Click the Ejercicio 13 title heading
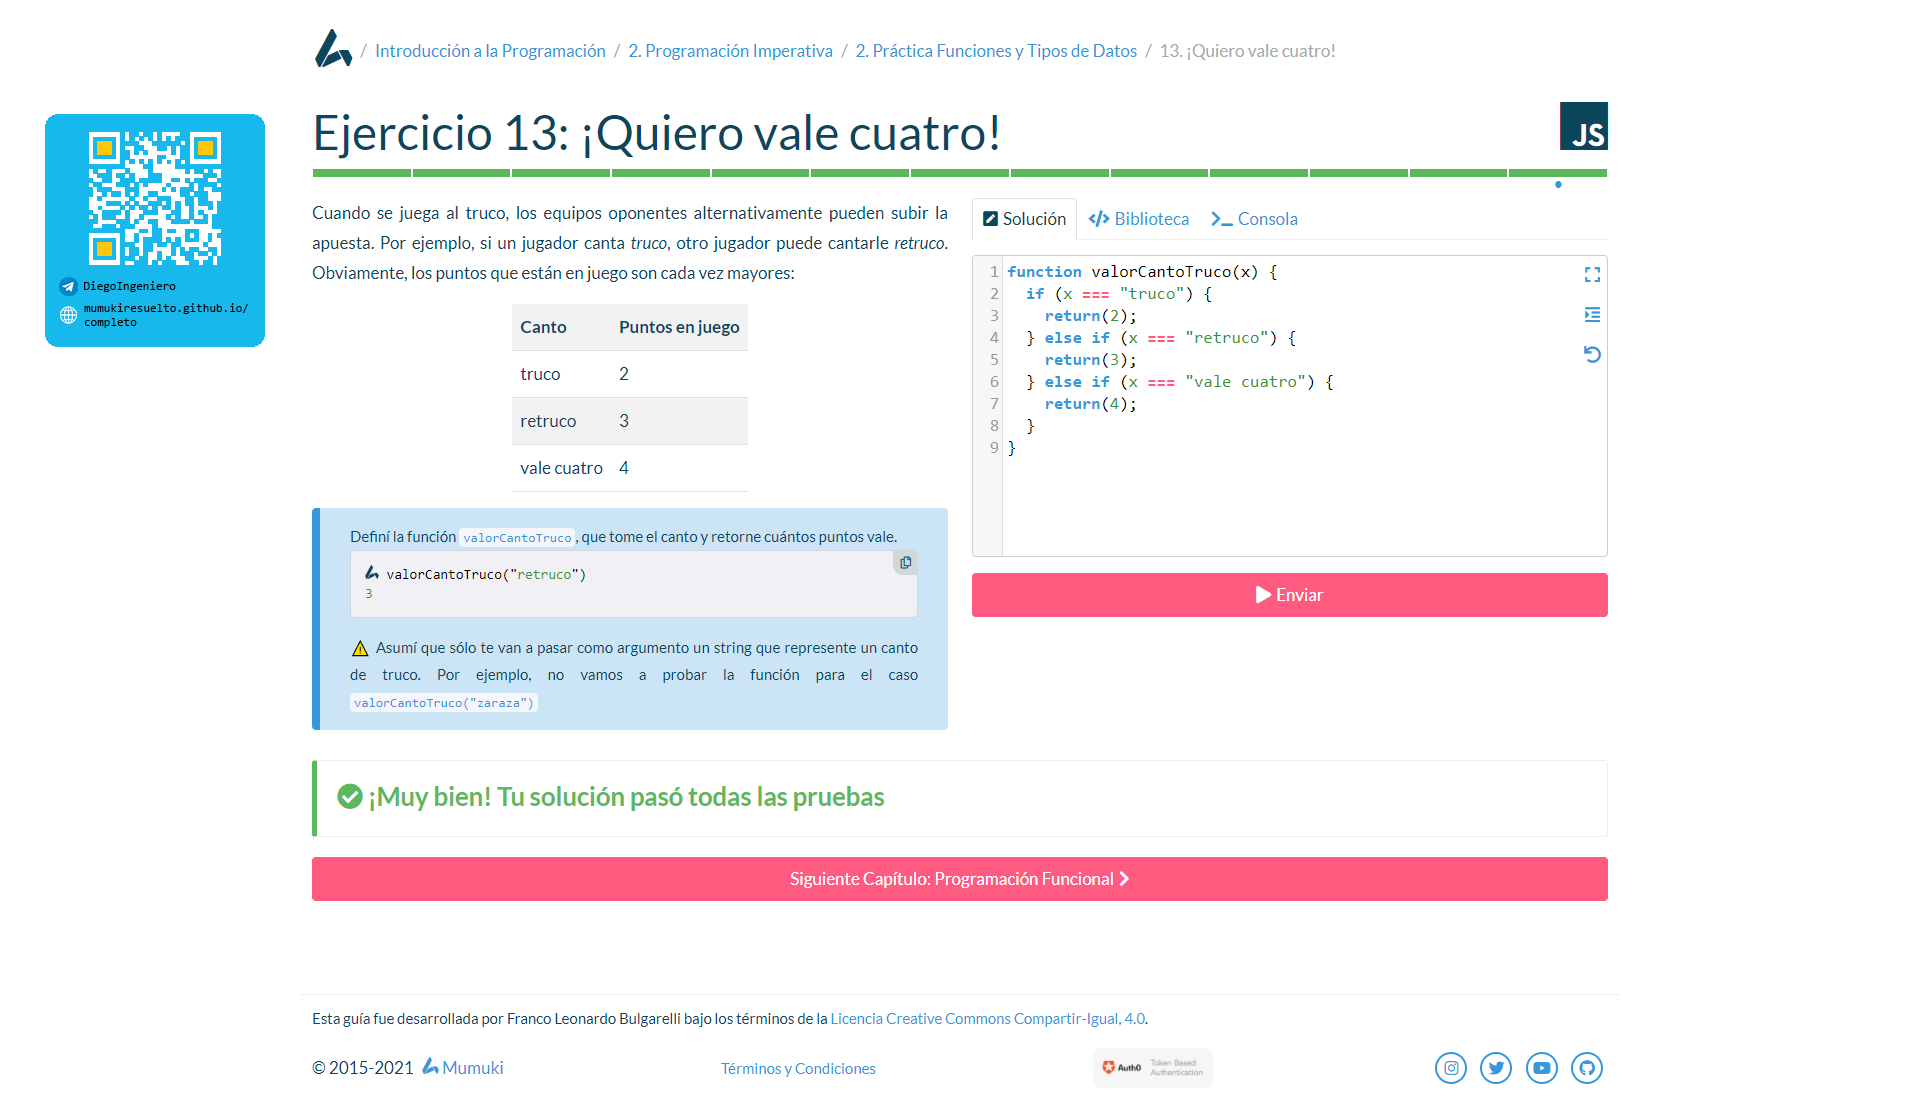The height and width of the screenshot is (1111, 1920). (657, 133)
